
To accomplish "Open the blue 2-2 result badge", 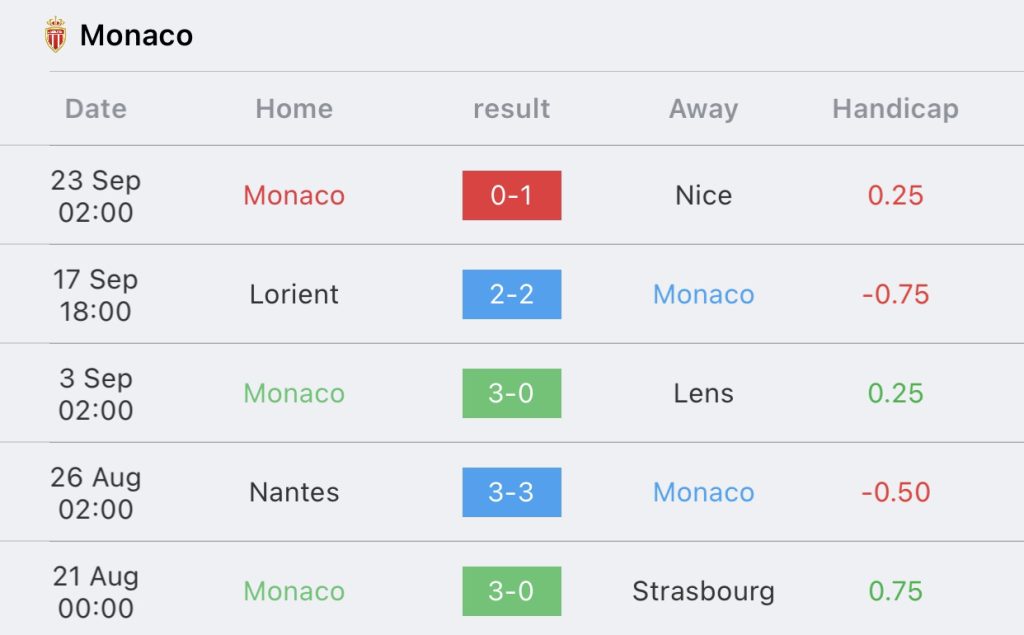I will tap(511, 294).
